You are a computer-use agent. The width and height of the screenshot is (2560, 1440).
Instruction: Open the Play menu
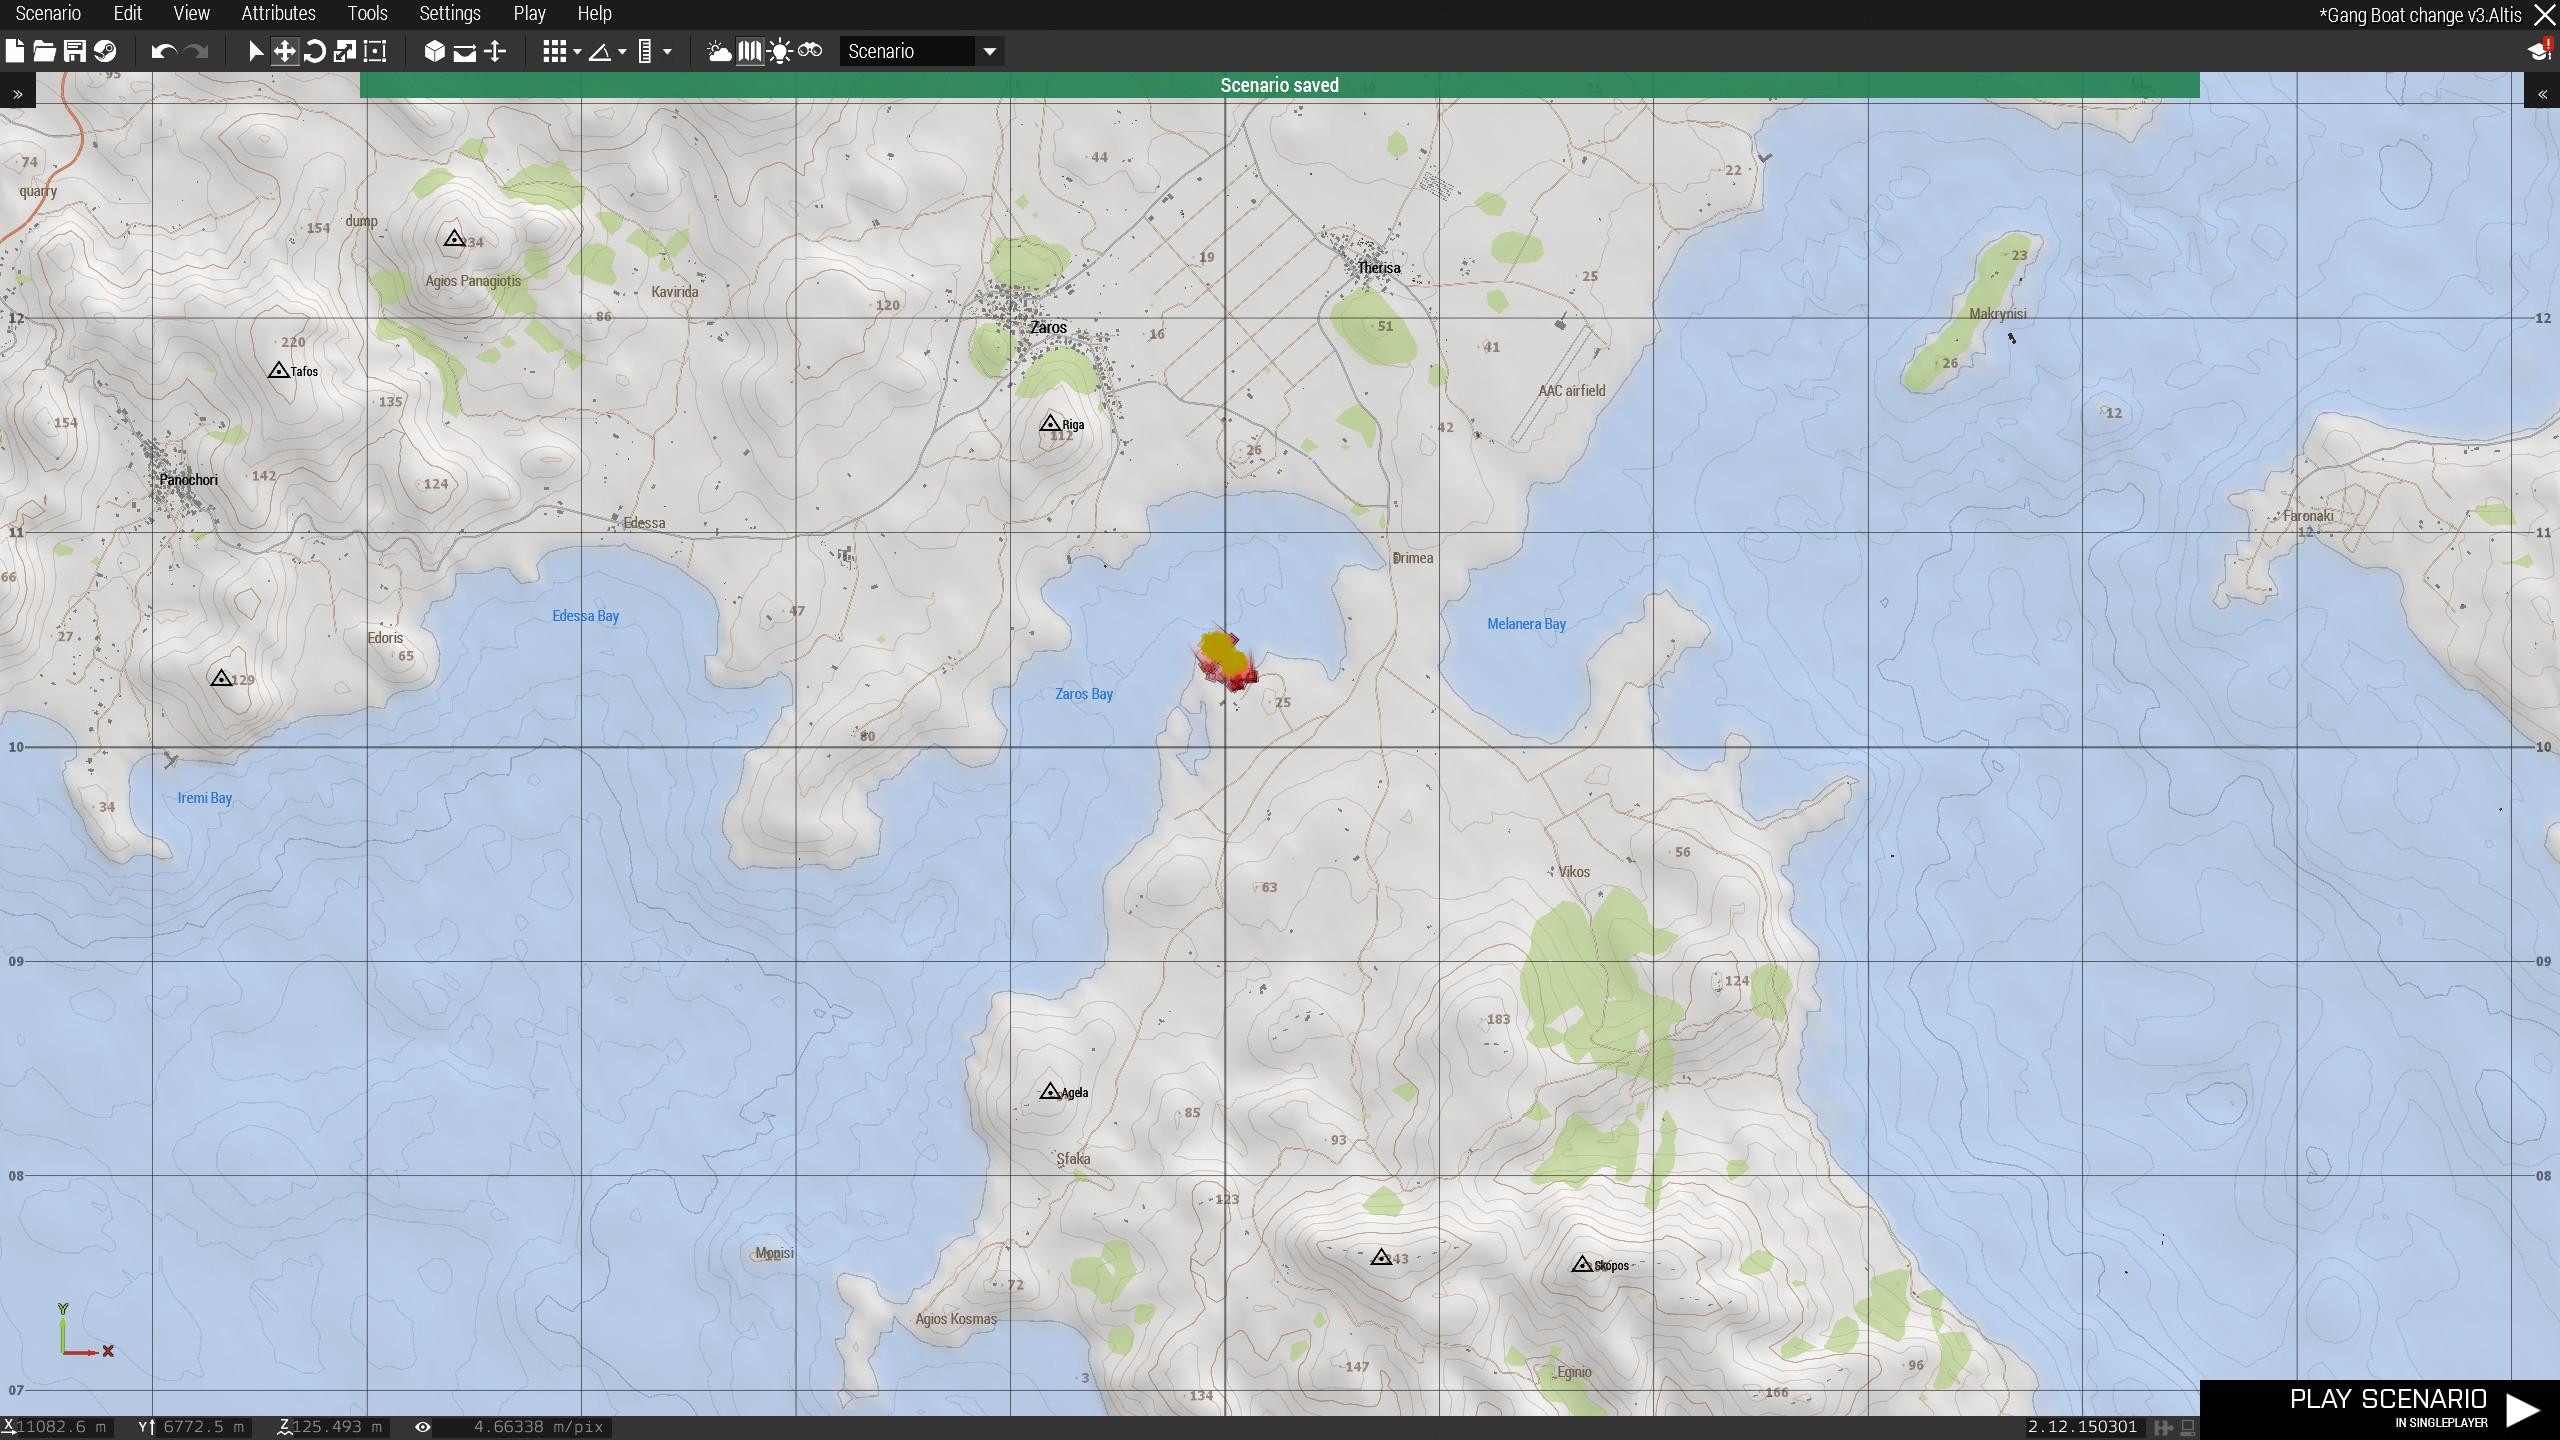pyautogui.click(x=529, y=14)
